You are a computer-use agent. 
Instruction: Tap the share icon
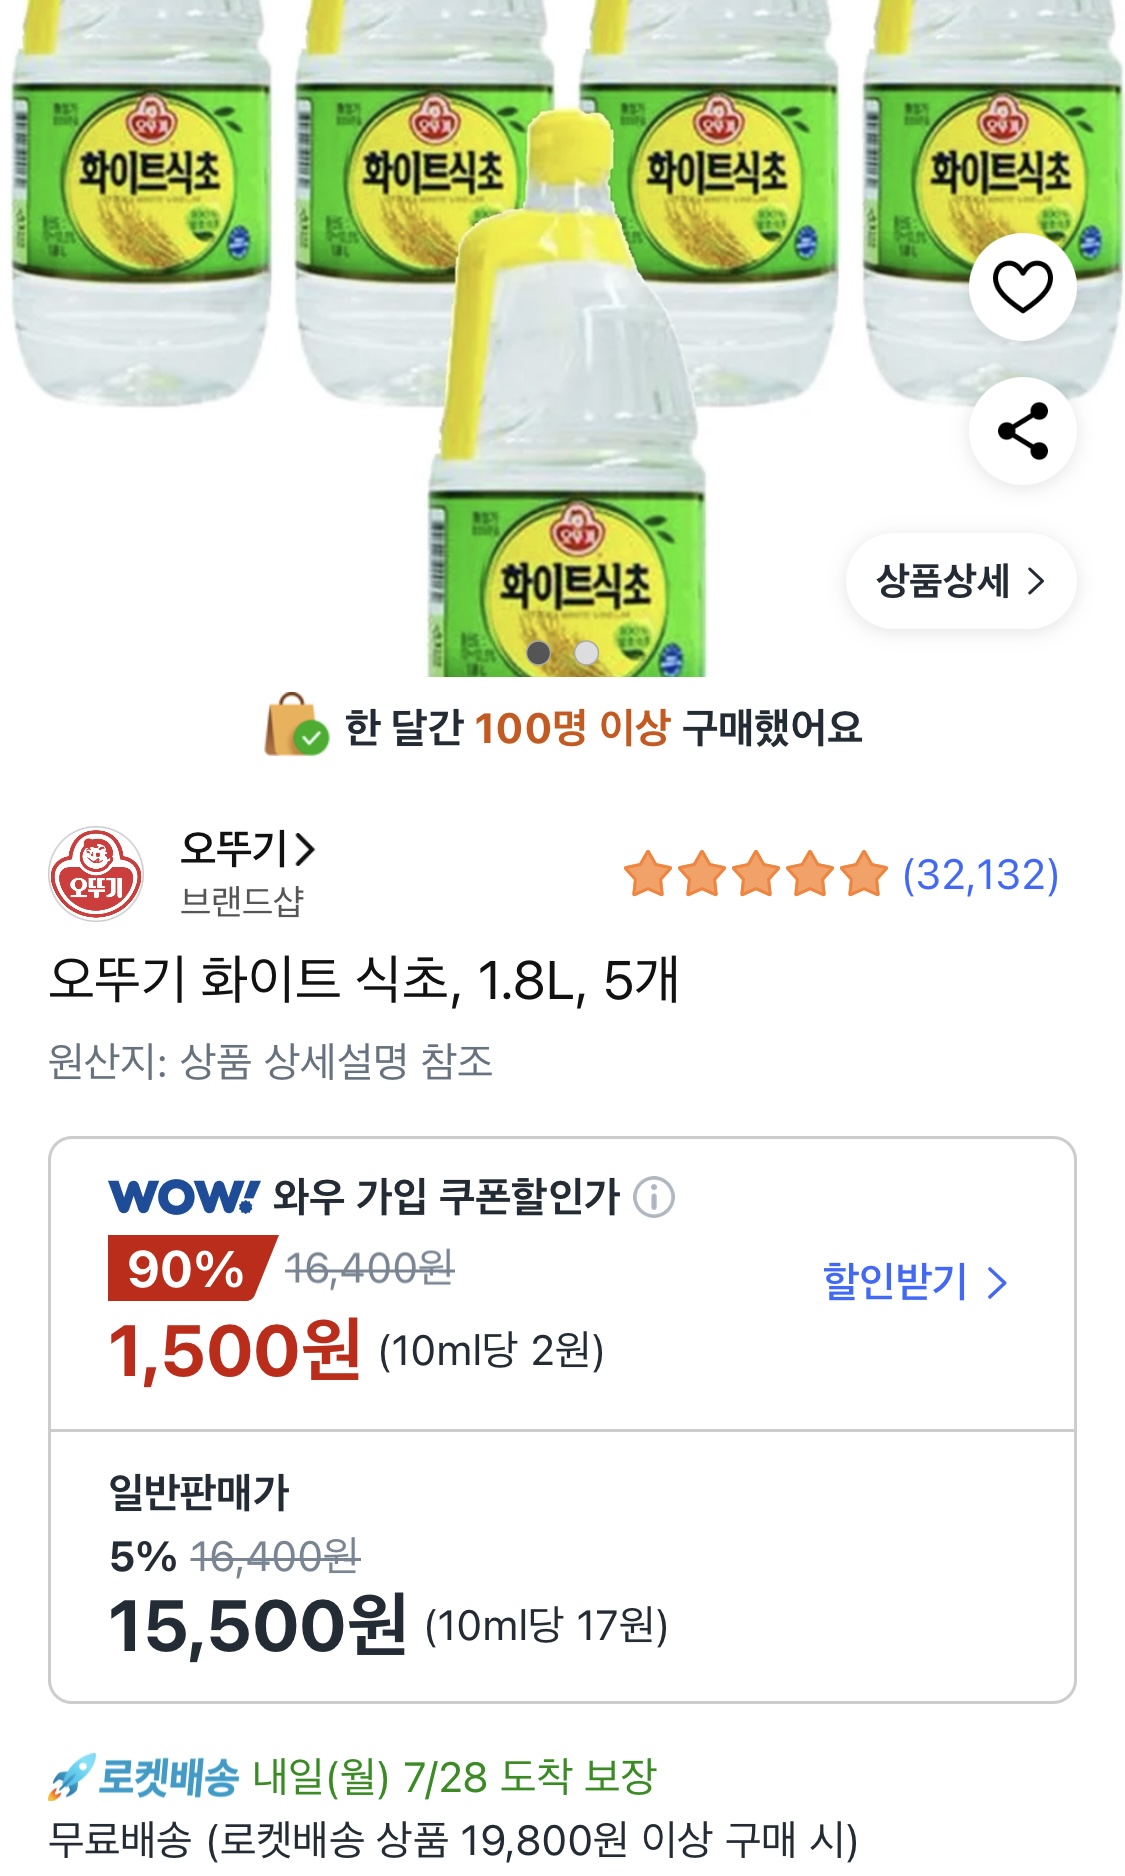1022,431
